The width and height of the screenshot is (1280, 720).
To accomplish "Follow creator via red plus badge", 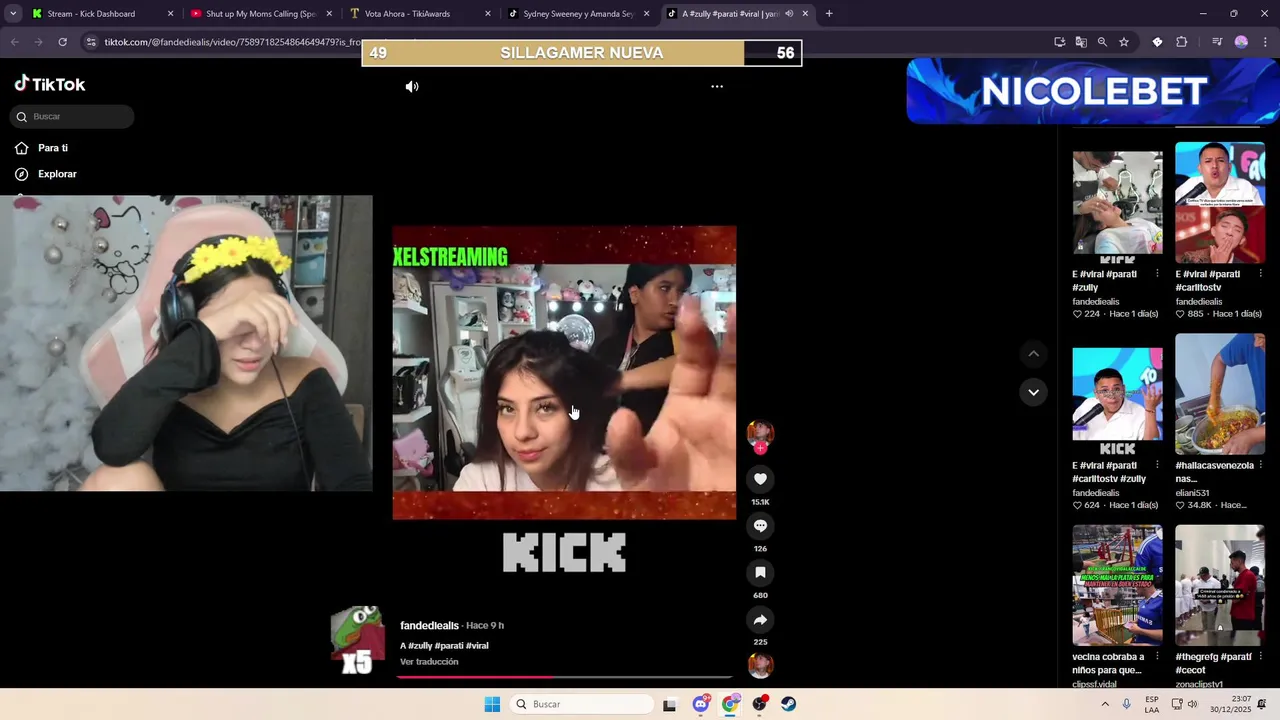I will tap(760, 448).
